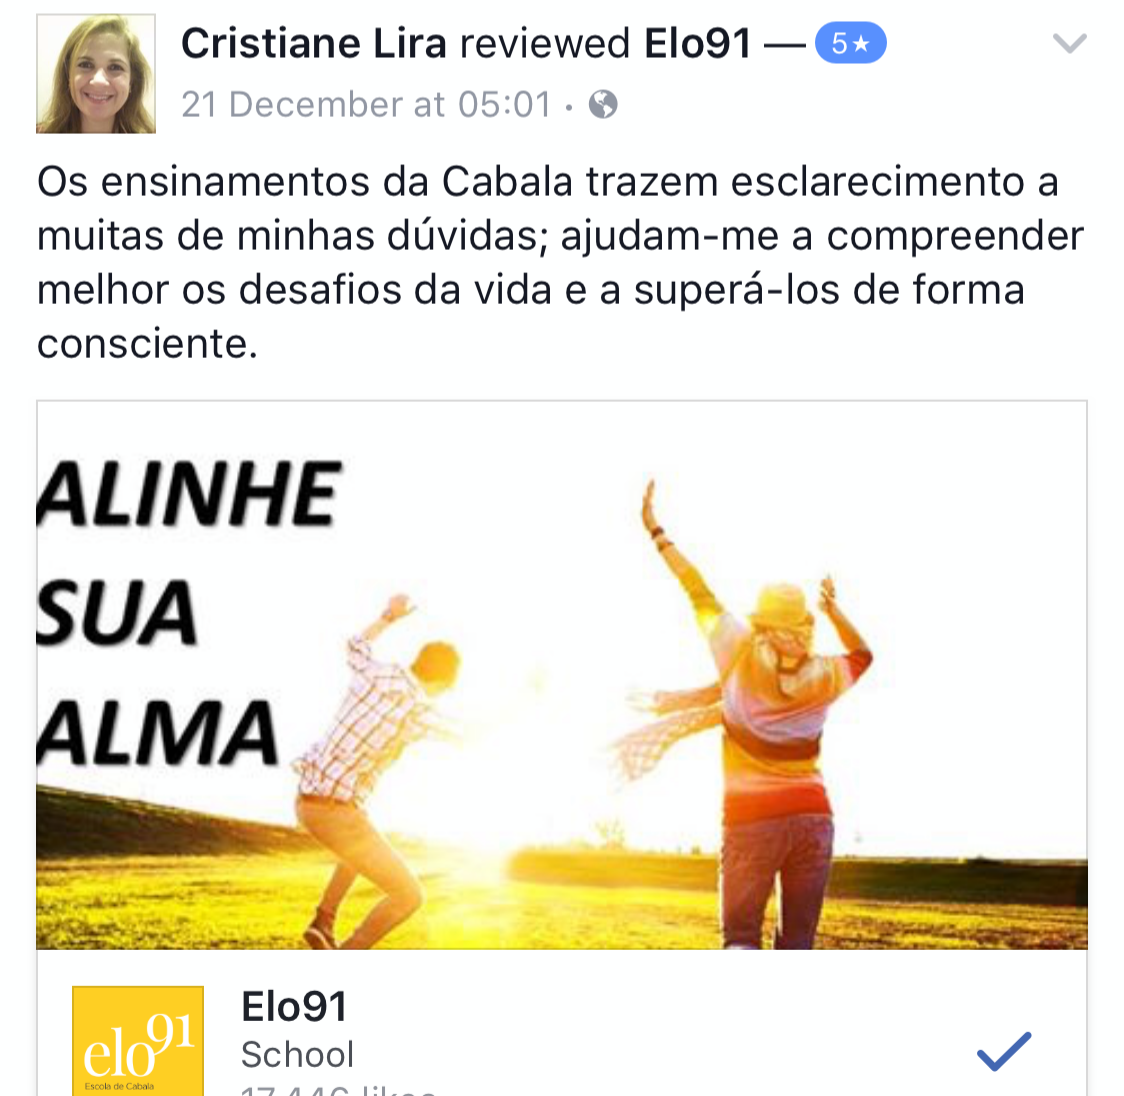Open the Elo91 page title in card
Screen dimensions: 1124x1096
tap(294, 1006)
